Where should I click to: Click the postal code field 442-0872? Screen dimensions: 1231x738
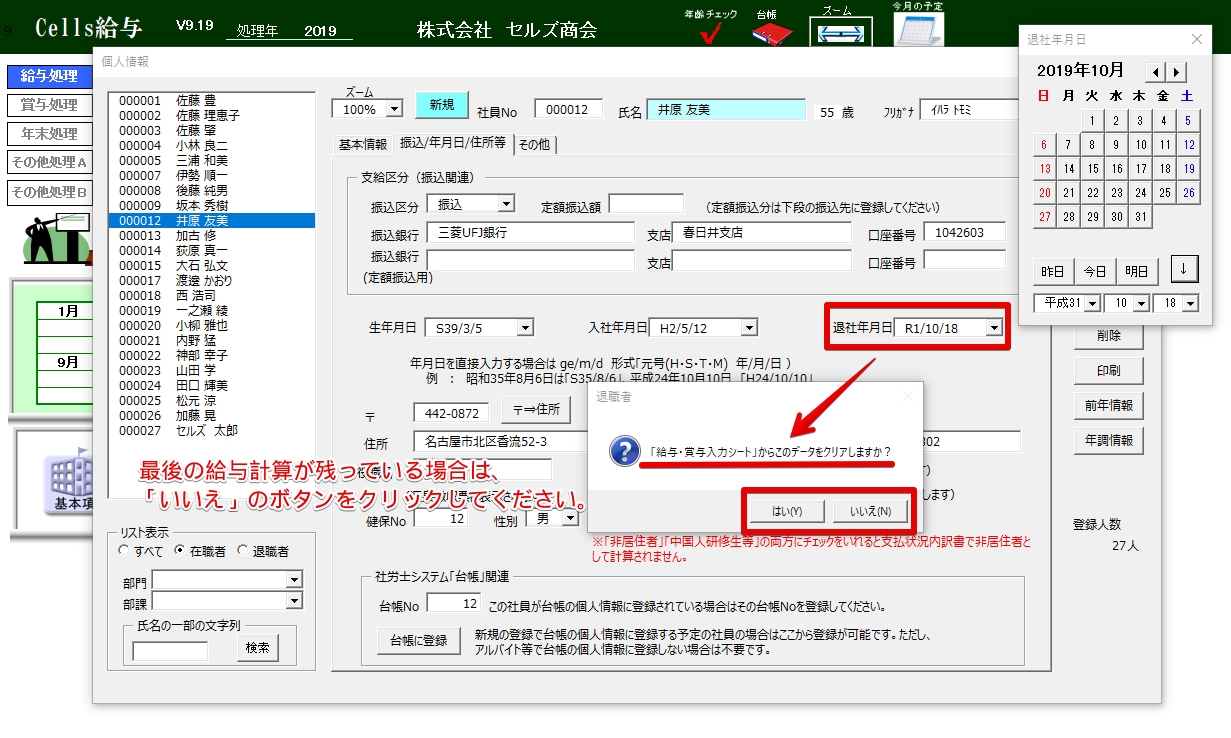(x=452, y=412)
